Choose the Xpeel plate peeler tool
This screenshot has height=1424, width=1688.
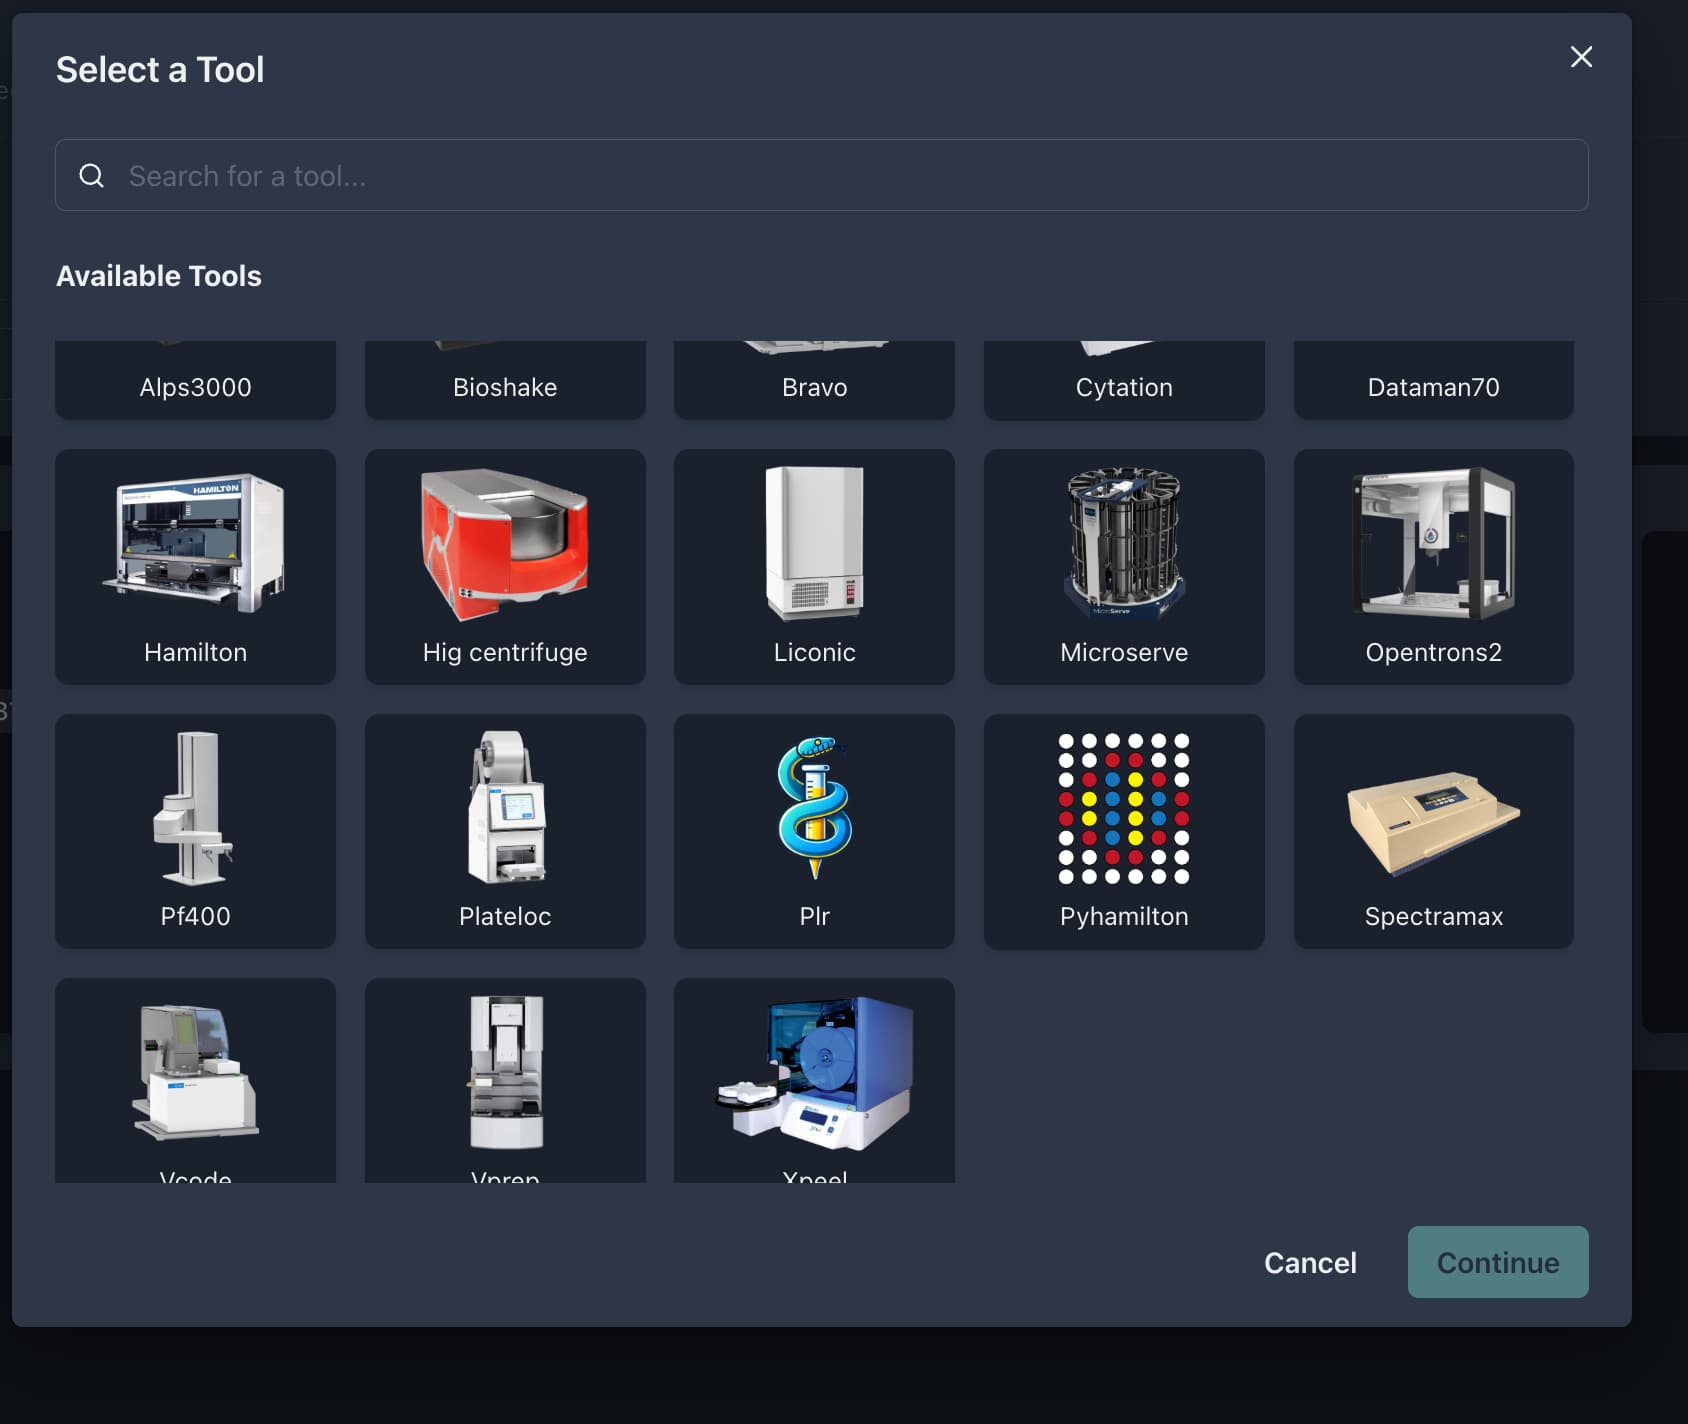(814, 1080)
